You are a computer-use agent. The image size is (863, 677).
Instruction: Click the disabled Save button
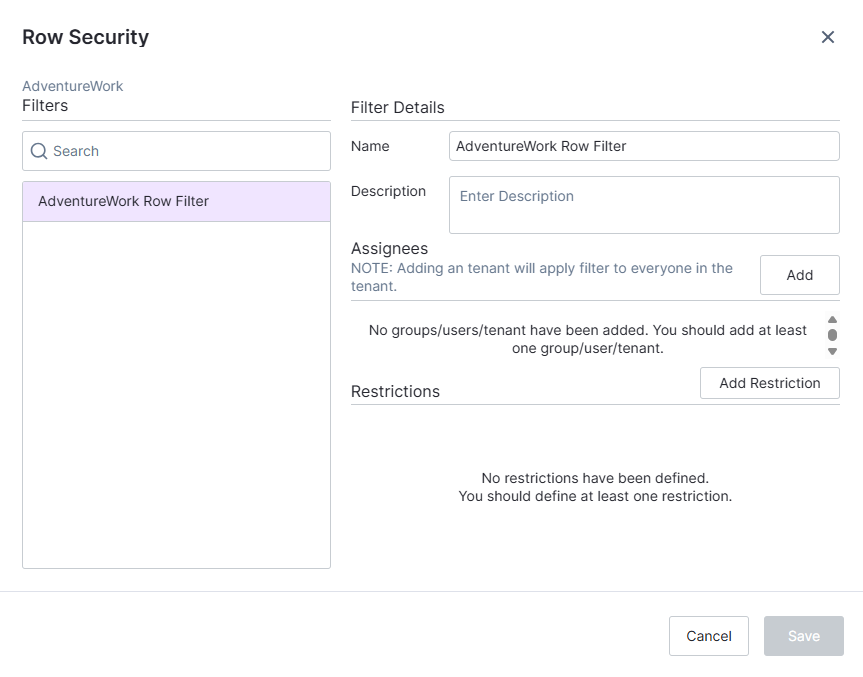[803, 636]
